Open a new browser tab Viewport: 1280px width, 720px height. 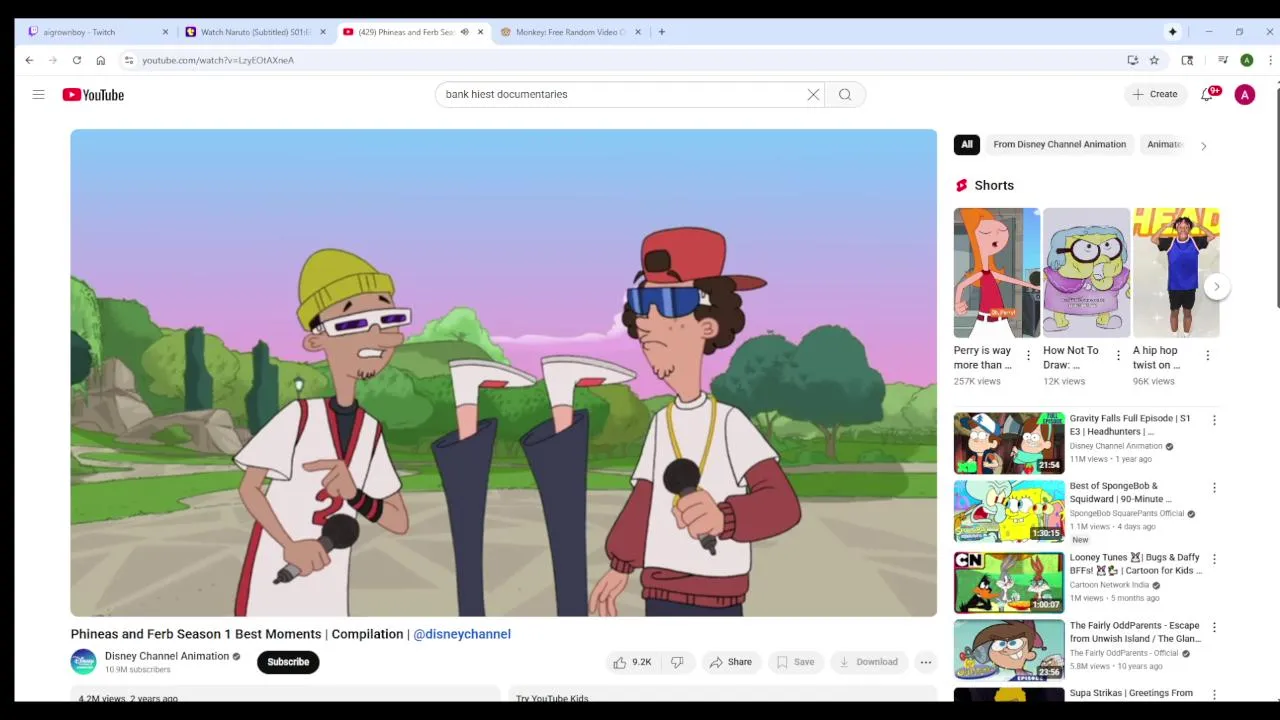tap(661, 32)
